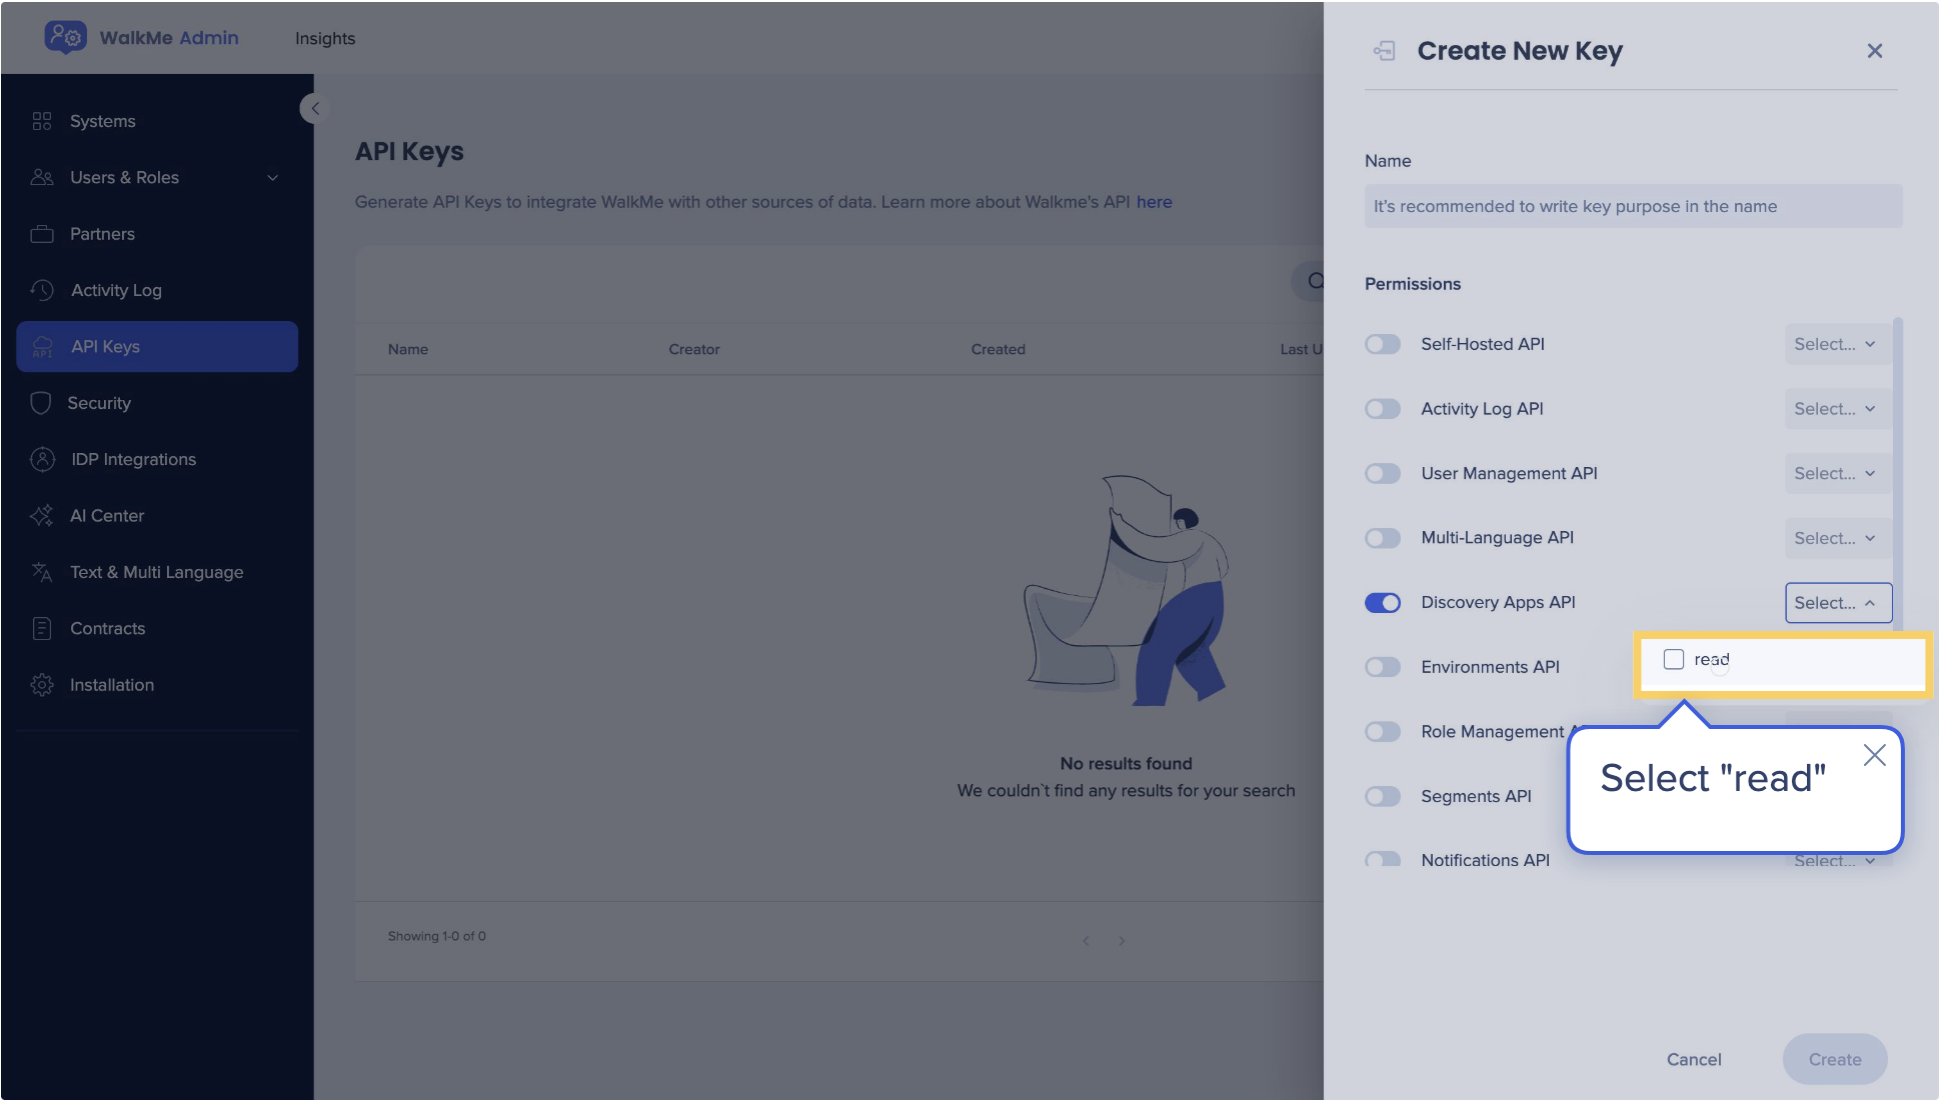The width and height of the screenshot is (1940, 1100).
Task: Open the Self-Hosted API Select dropdown
Action: 1837,344
